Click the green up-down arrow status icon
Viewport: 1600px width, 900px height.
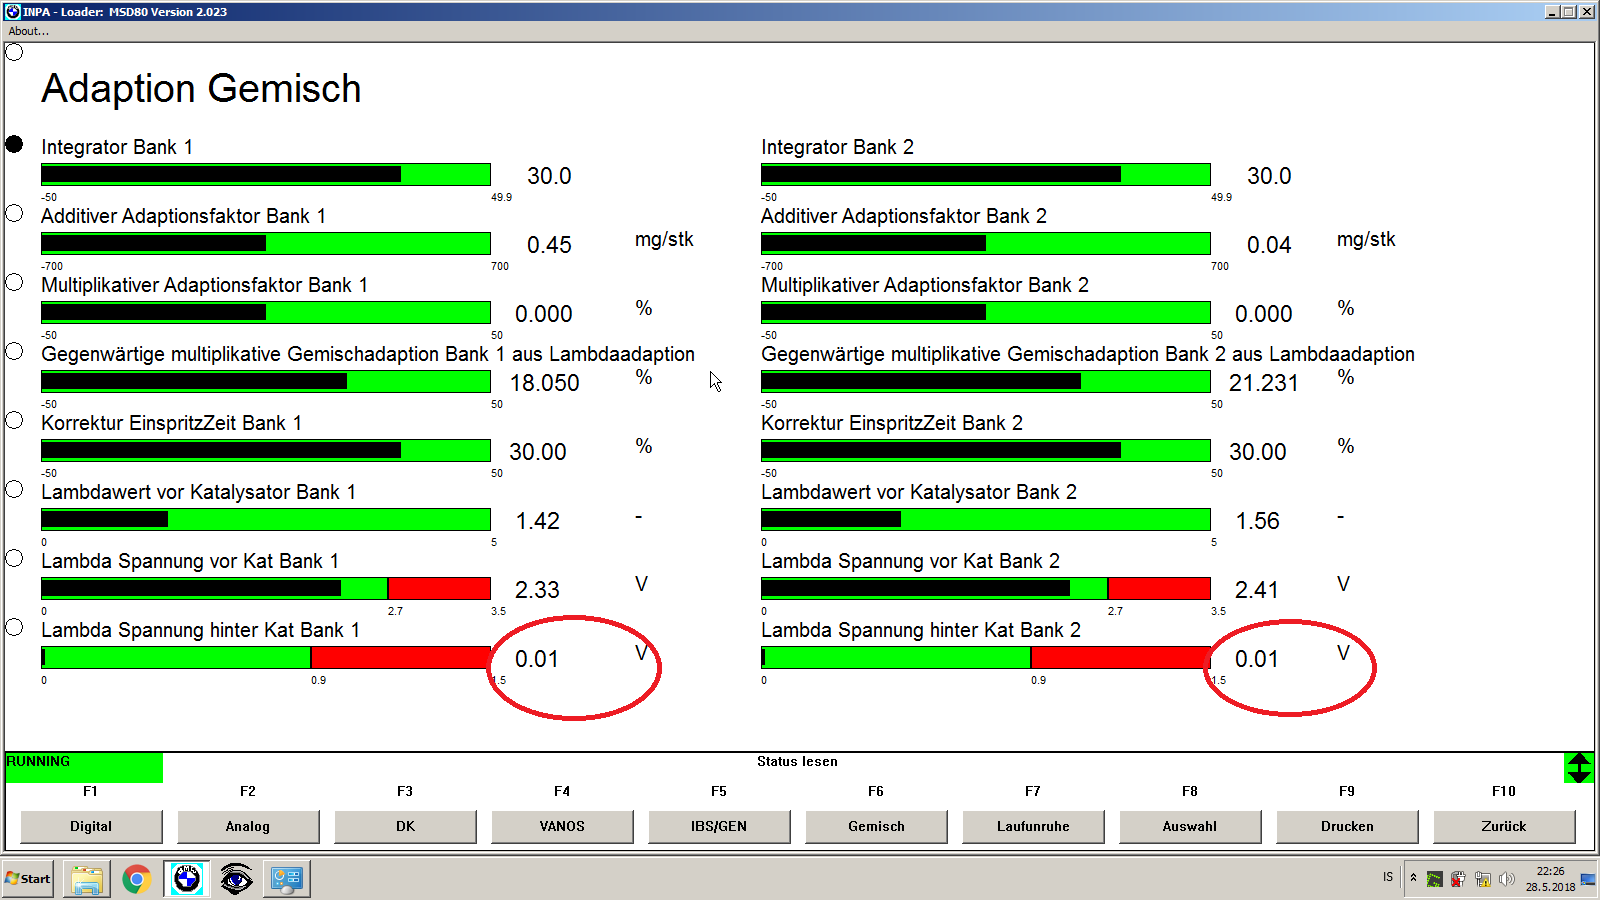pos(1579,768)
